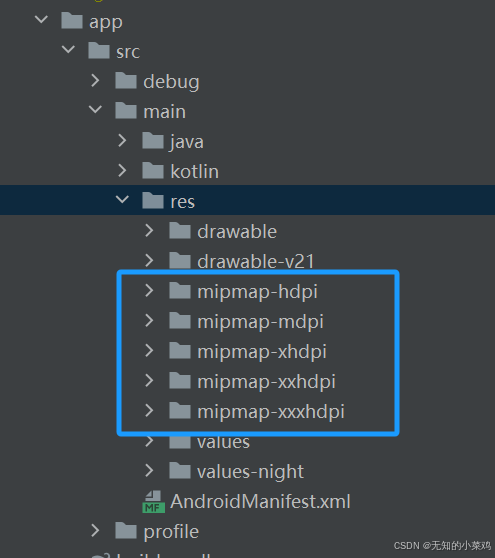The height and width of the screenshot is (558, 495).
Task: Select the mipmap-xxxhdpi tree label
Action: click(271, 412)
